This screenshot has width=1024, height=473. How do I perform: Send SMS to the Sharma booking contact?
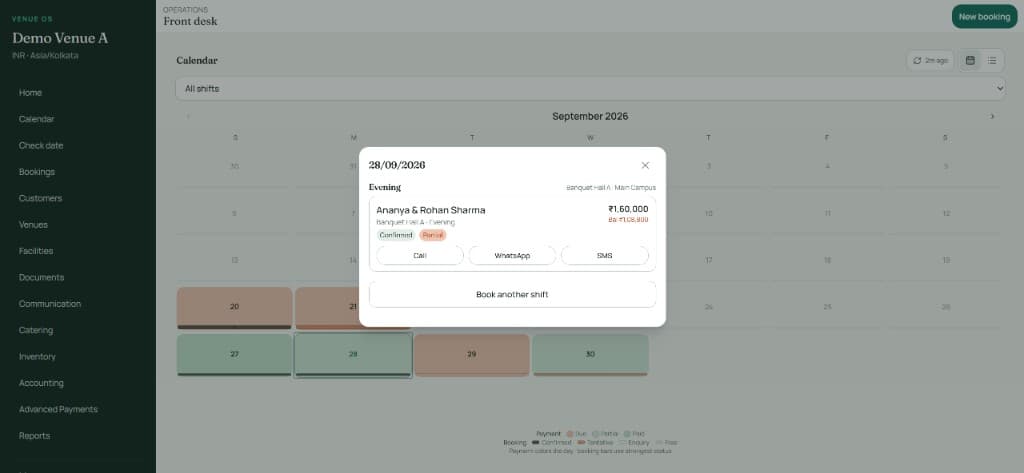click(x=604, y=255)
